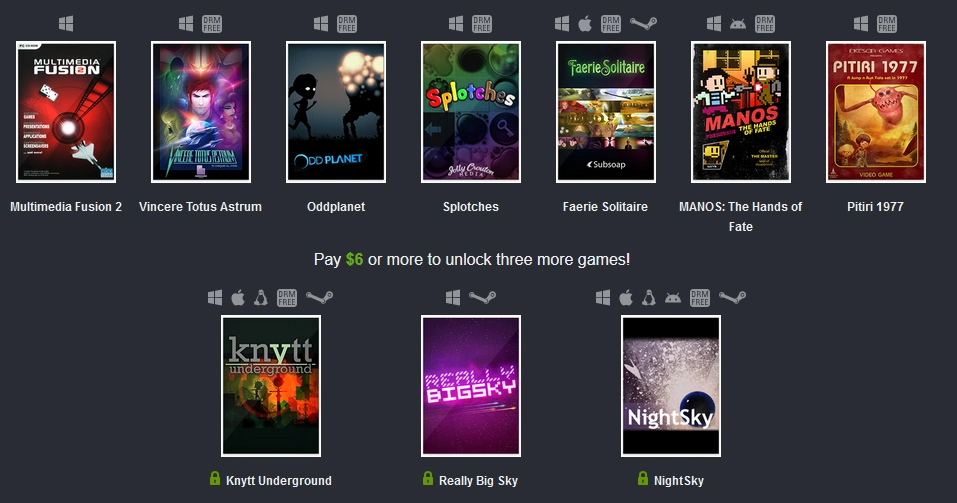Click the Windows icon above Vincere Totus Astrum
The image size is (957, 503).
pos(186,24)
